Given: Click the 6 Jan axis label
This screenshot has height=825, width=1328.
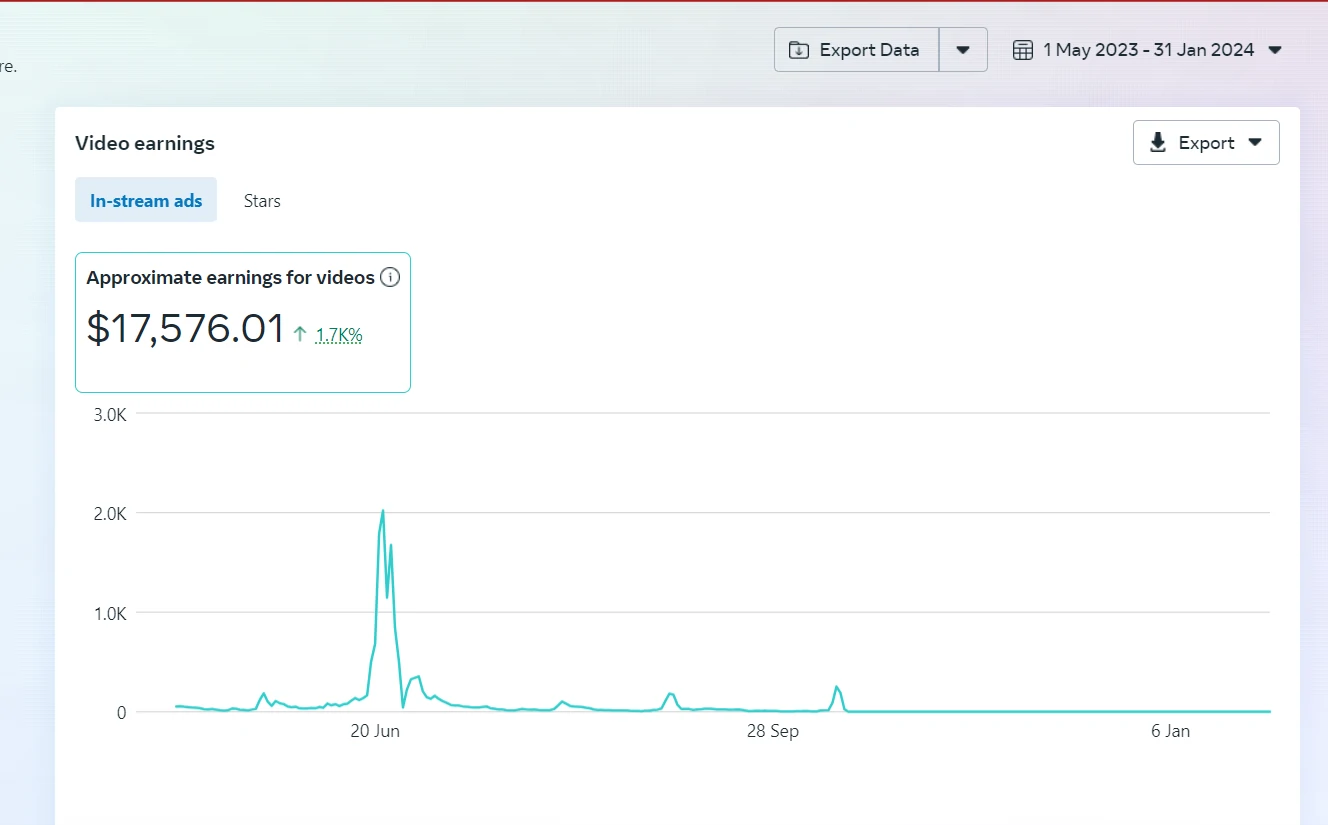Looking at the screenshot, I should (1170, 731).
